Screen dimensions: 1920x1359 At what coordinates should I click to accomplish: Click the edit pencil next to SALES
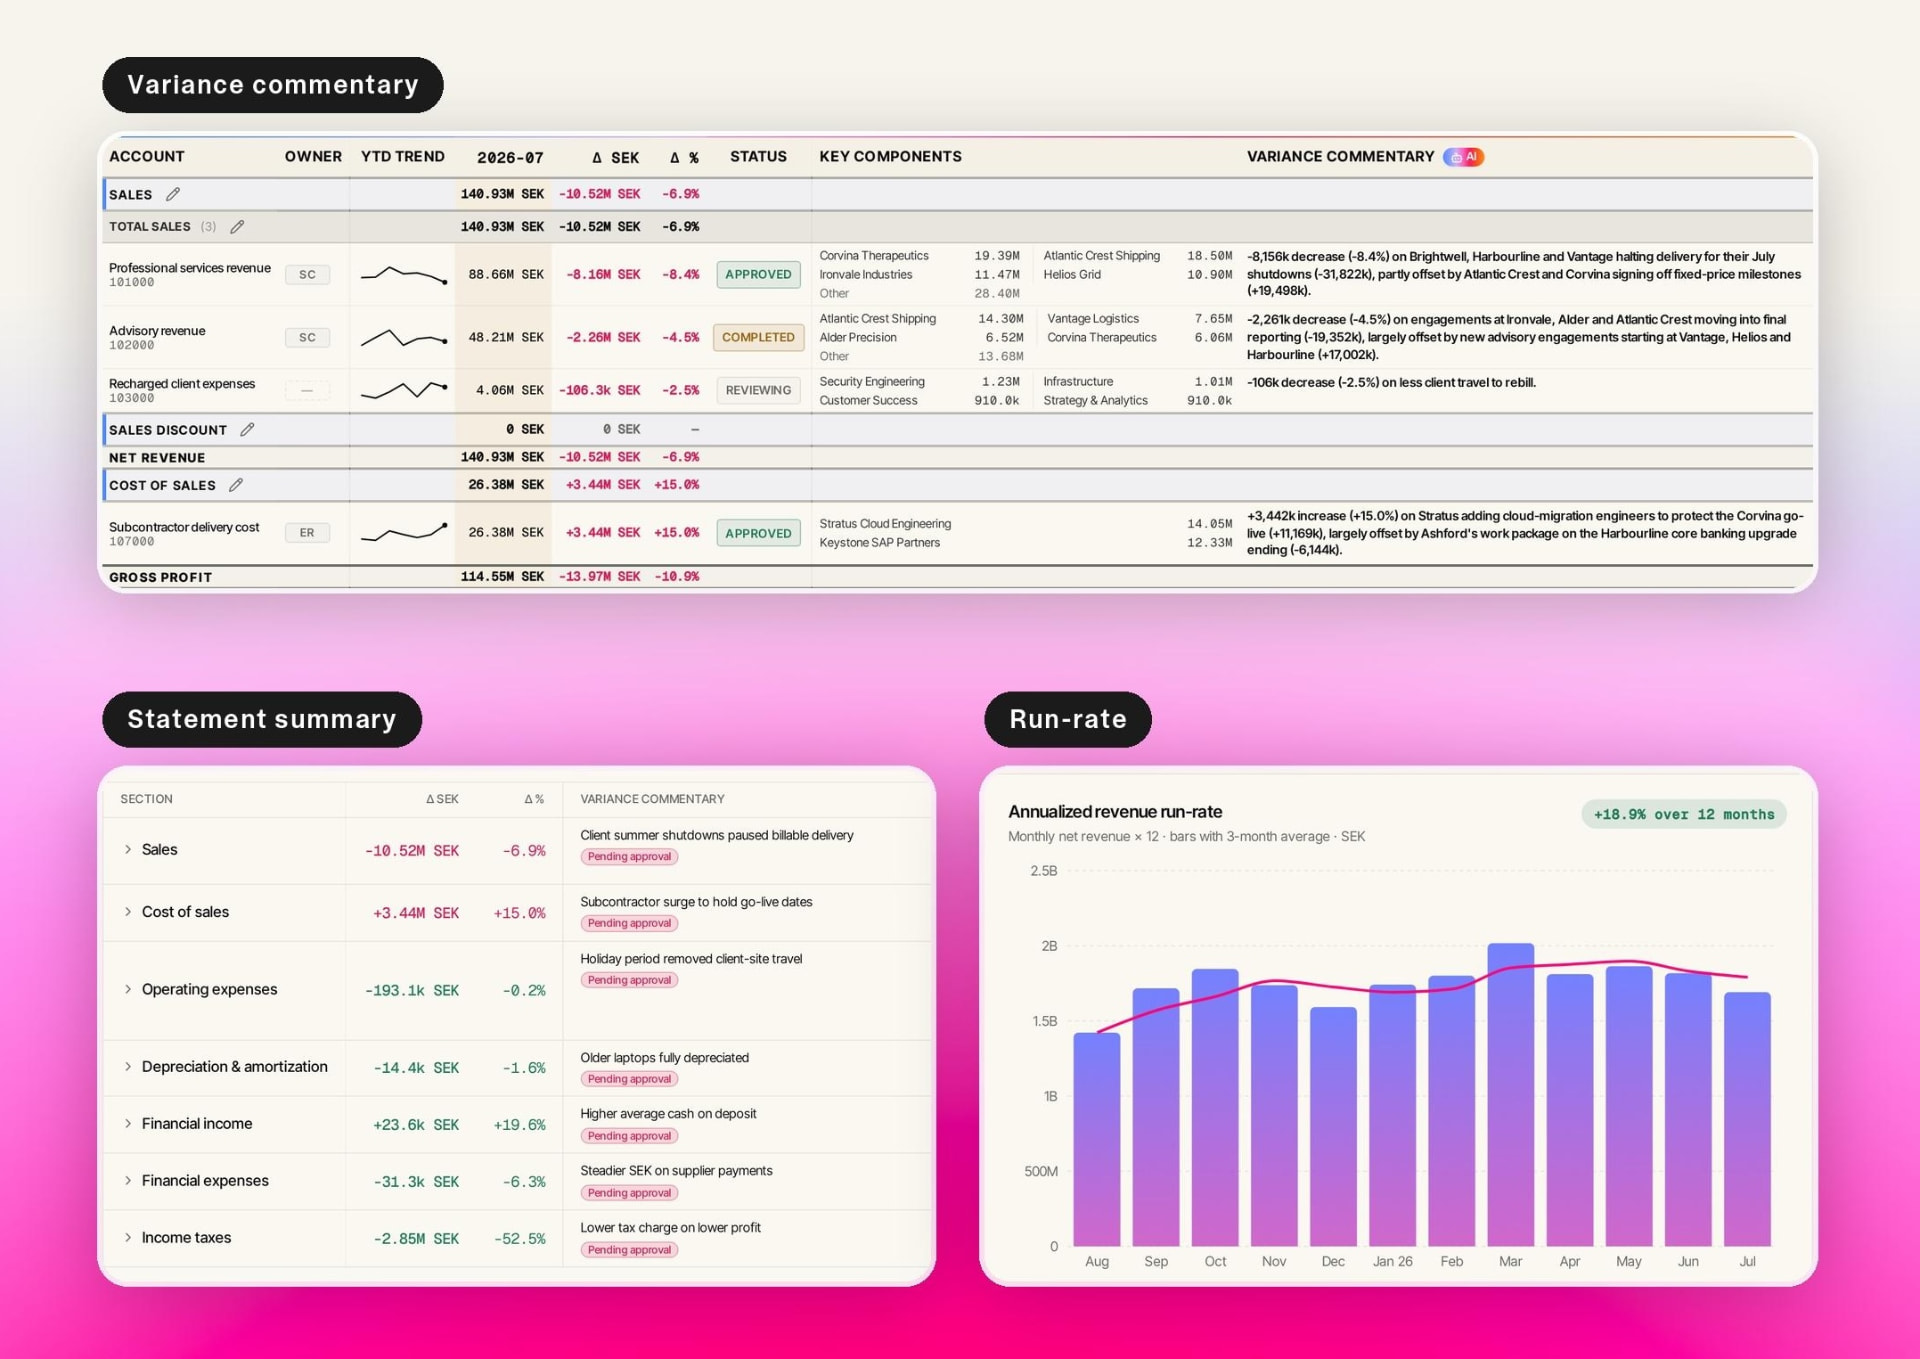point(173,194)
